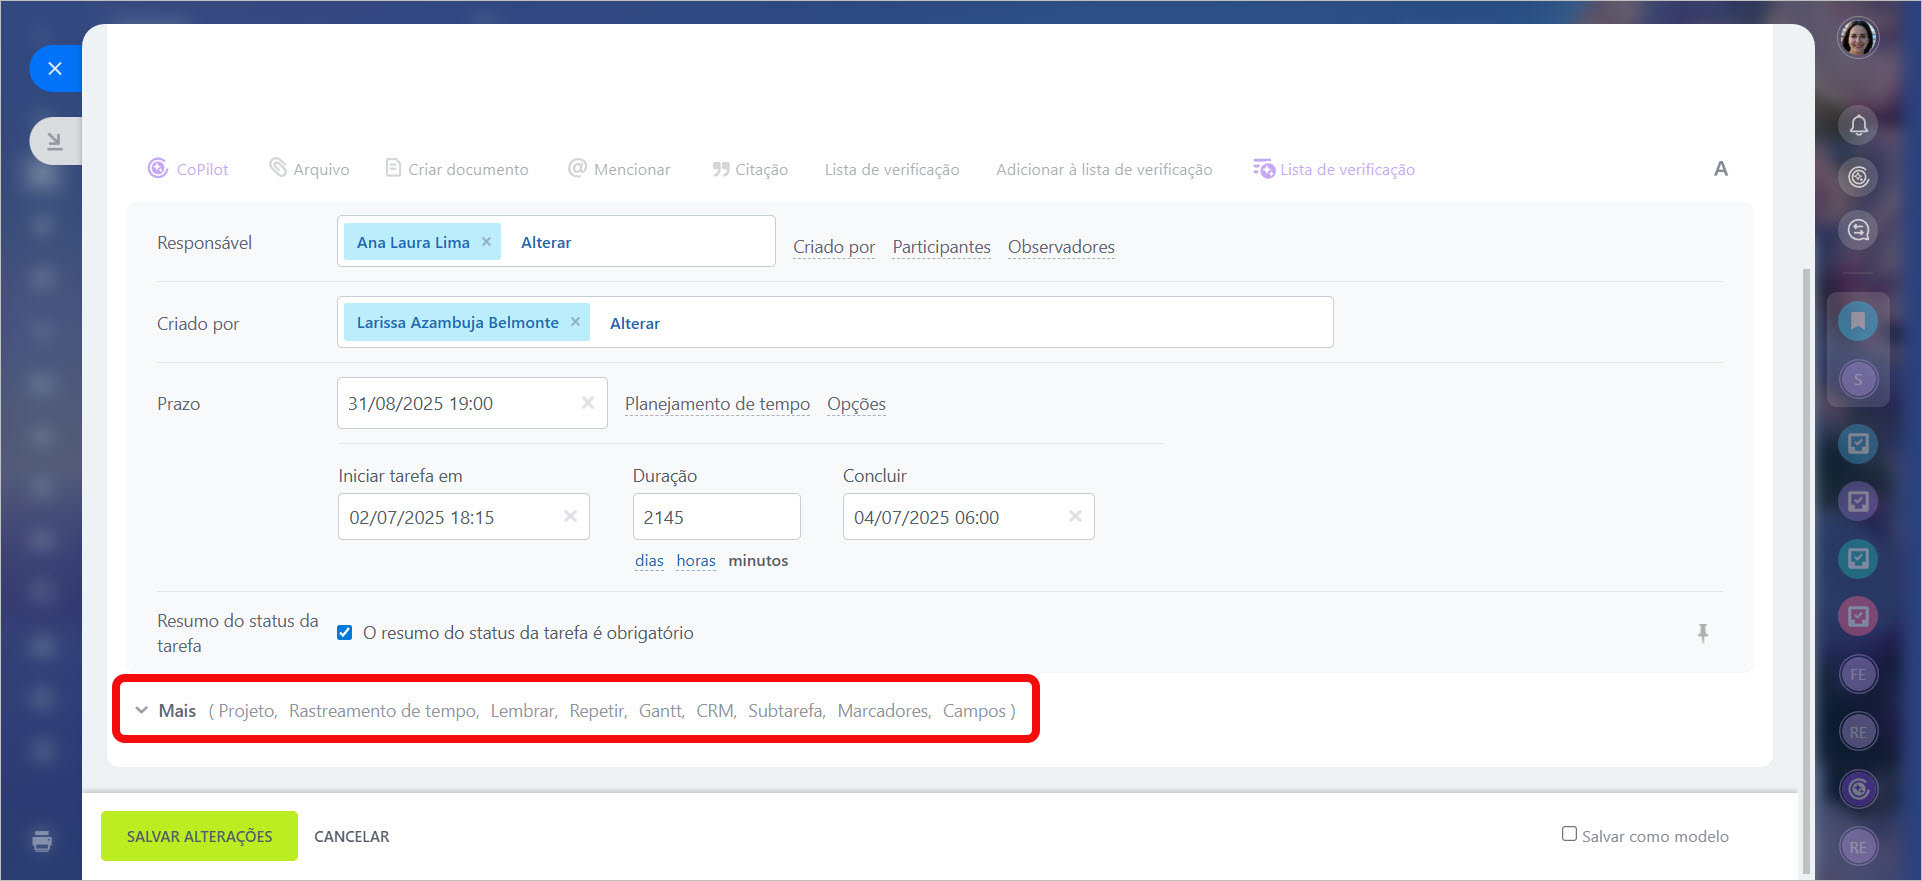Click the collapse arrow icon below the close button
This screenshot has height=881, width=1922.
[x=55, y=141]
